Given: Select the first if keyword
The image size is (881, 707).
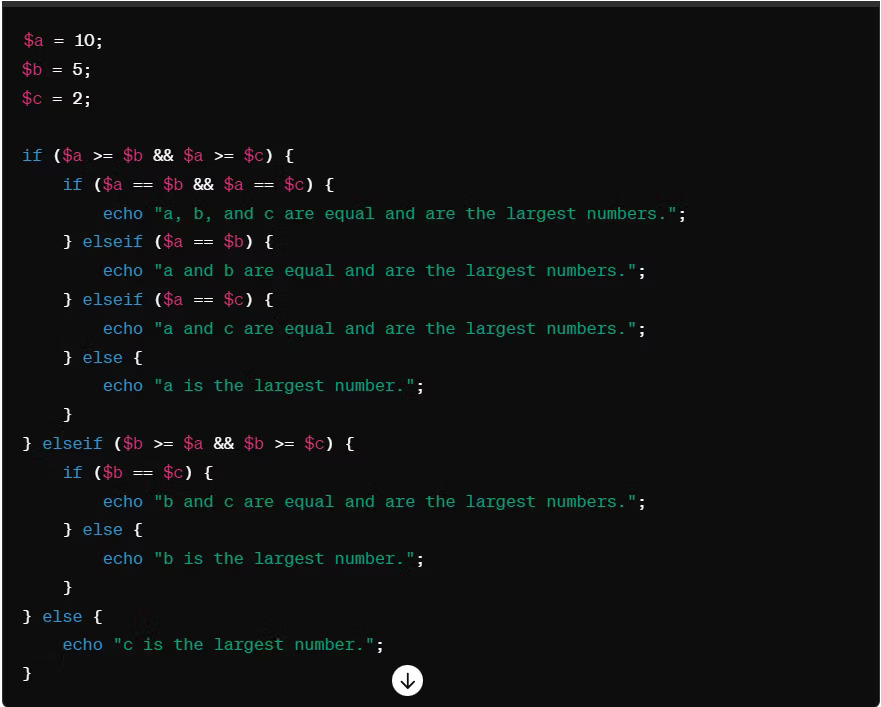Looking at the screenshot, I should point(31,155).
